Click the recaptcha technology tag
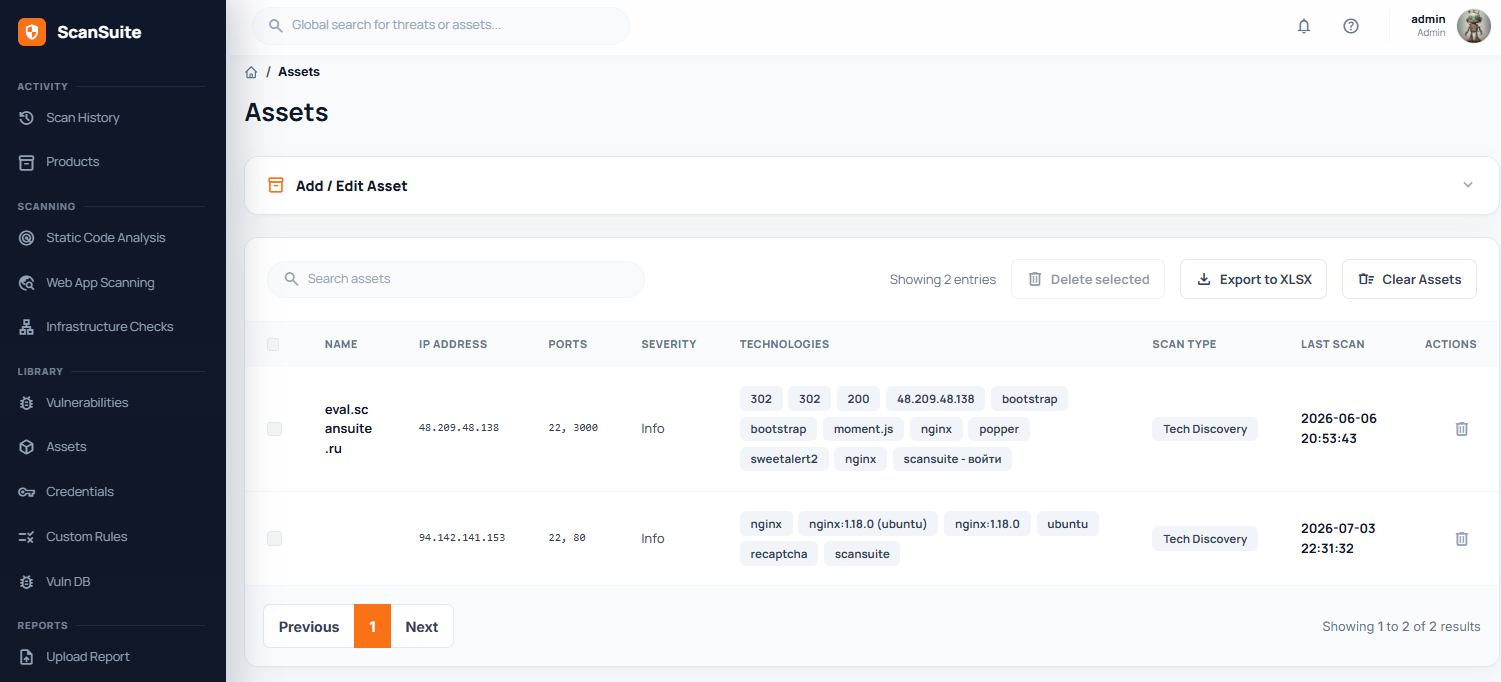Screen dimensions: 1501x682 (779, 554)
